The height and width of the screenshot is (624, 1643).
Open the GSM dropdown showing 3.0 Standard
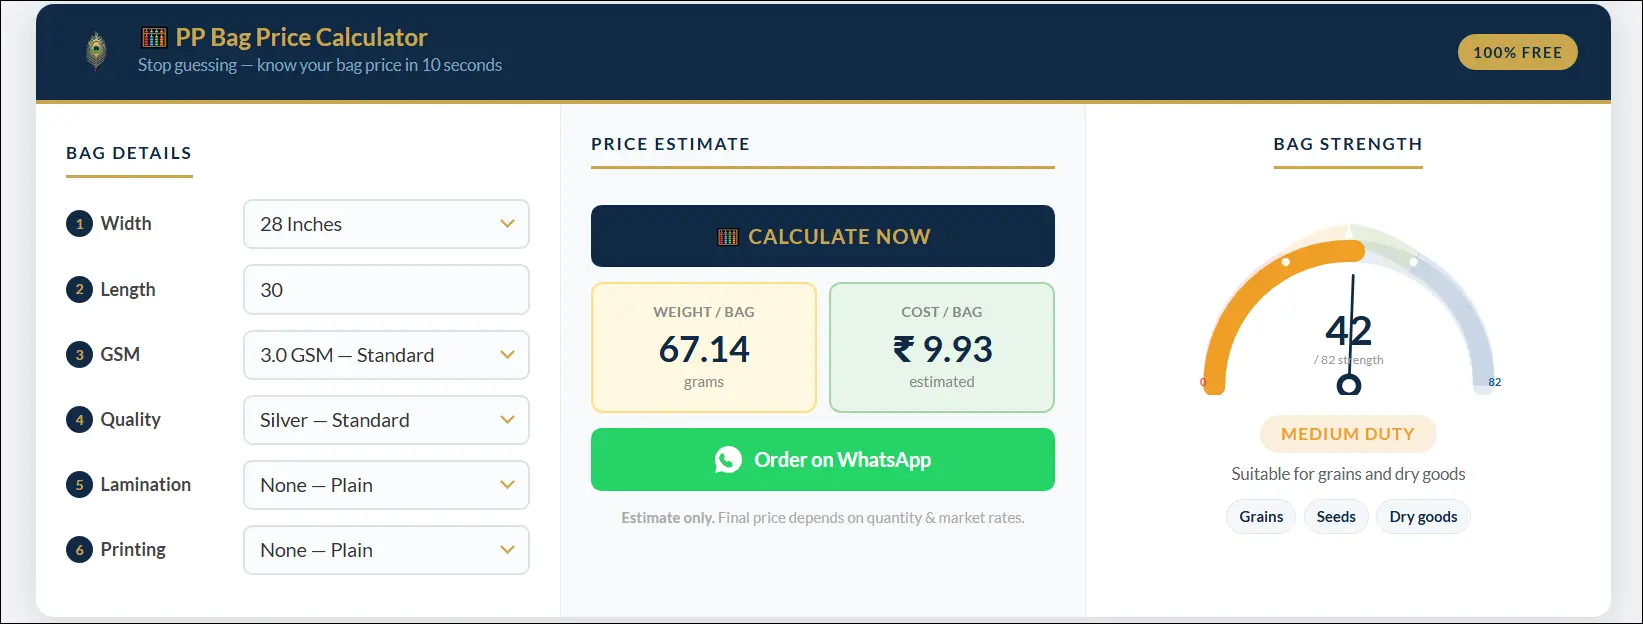tap(386, 355)
